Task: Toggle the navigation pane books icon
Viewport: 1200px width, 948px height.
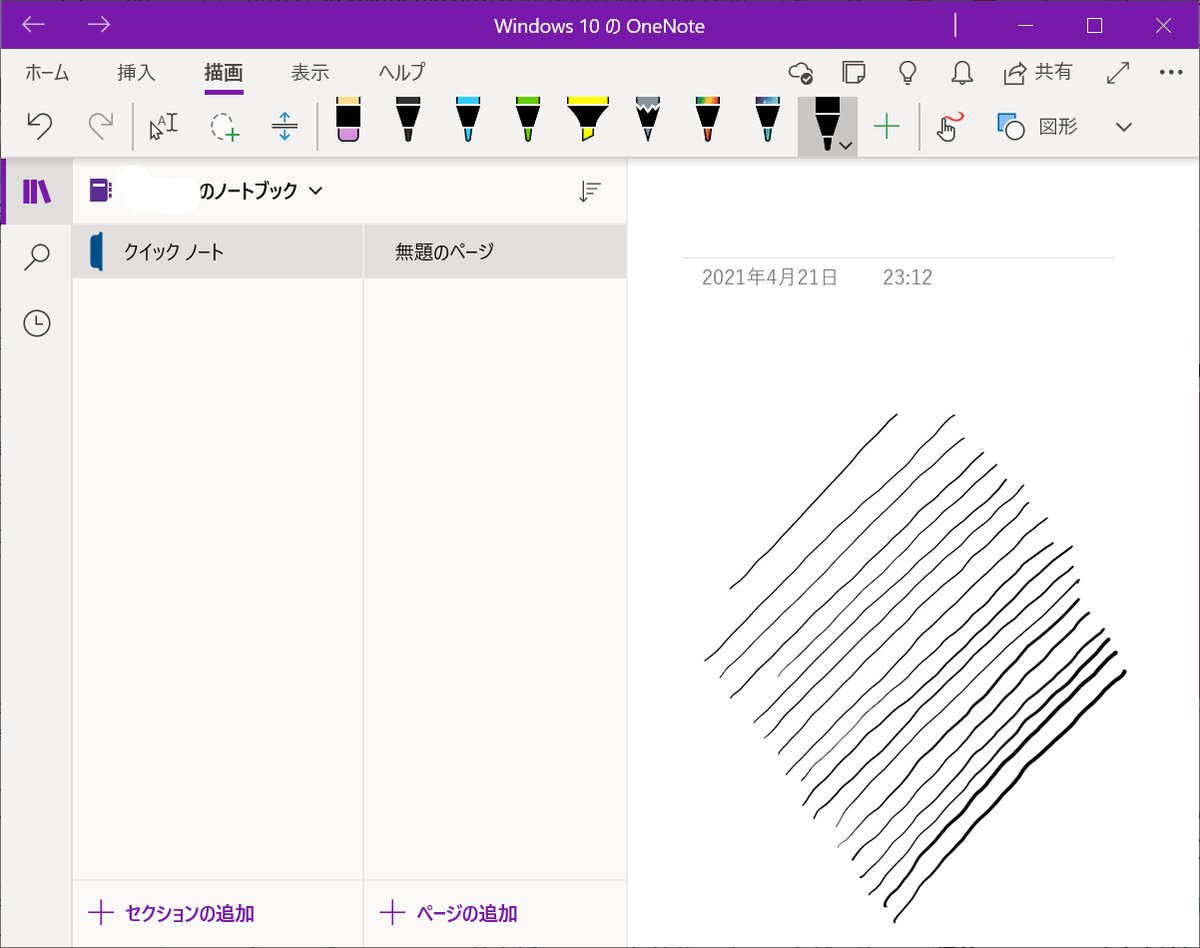Action: 37,191
